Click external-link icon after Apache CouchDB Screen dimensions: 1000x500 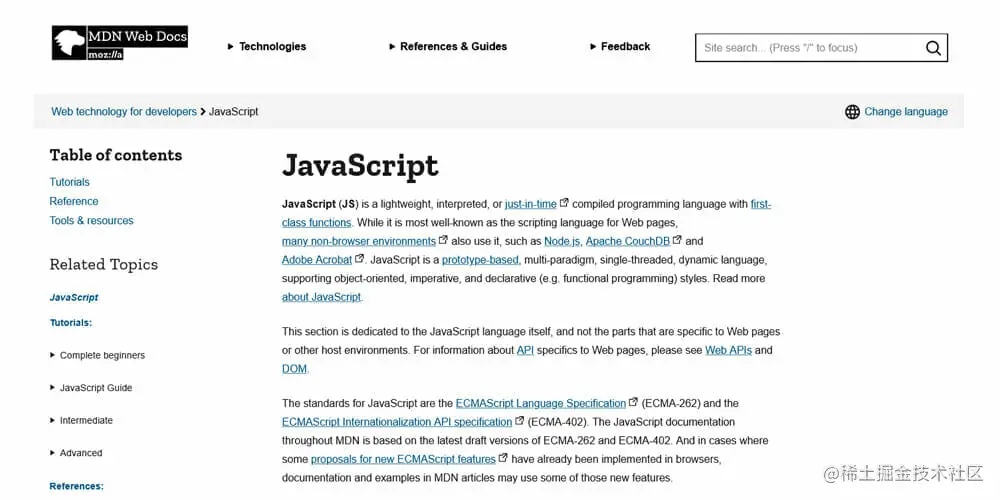coord(677,240)
